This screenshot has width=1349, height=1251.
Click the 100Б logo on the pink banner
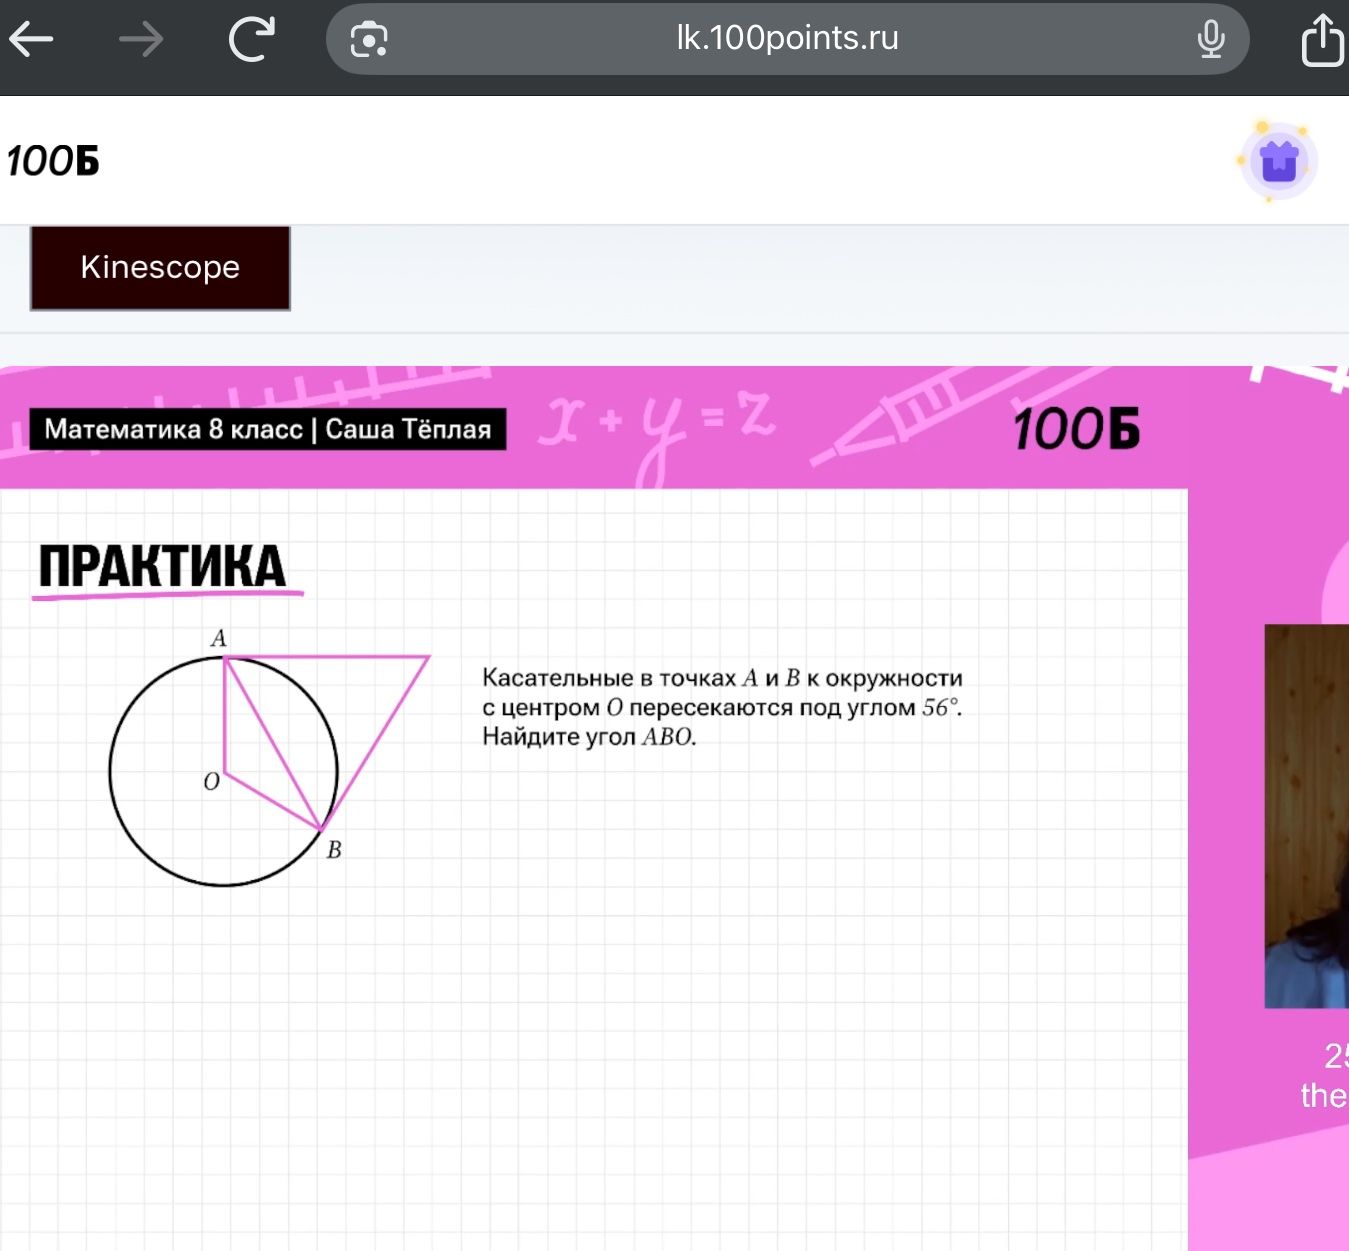pyautogui.click(x=1077, y=429)
